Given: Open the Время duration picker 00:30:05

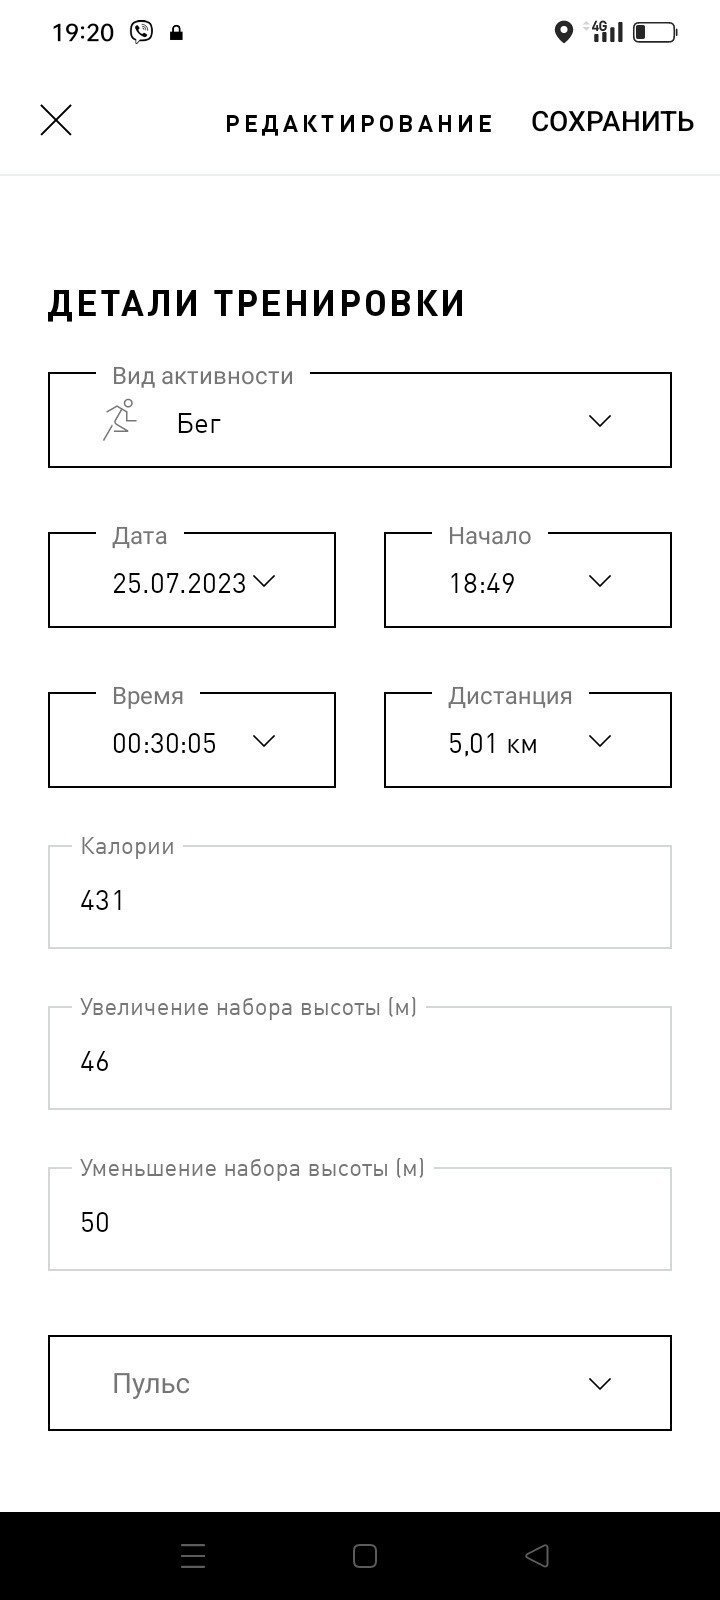Looking at the screenshot, I should coord(192,740).
